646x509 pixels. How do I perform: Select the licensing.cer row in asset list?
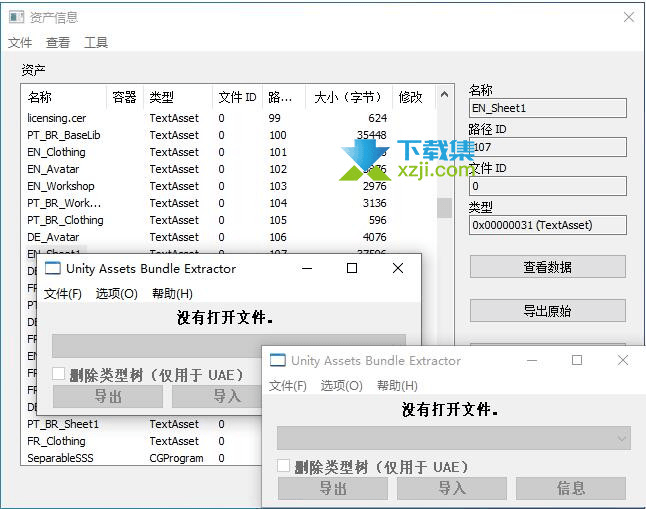[x=57, y=118]
